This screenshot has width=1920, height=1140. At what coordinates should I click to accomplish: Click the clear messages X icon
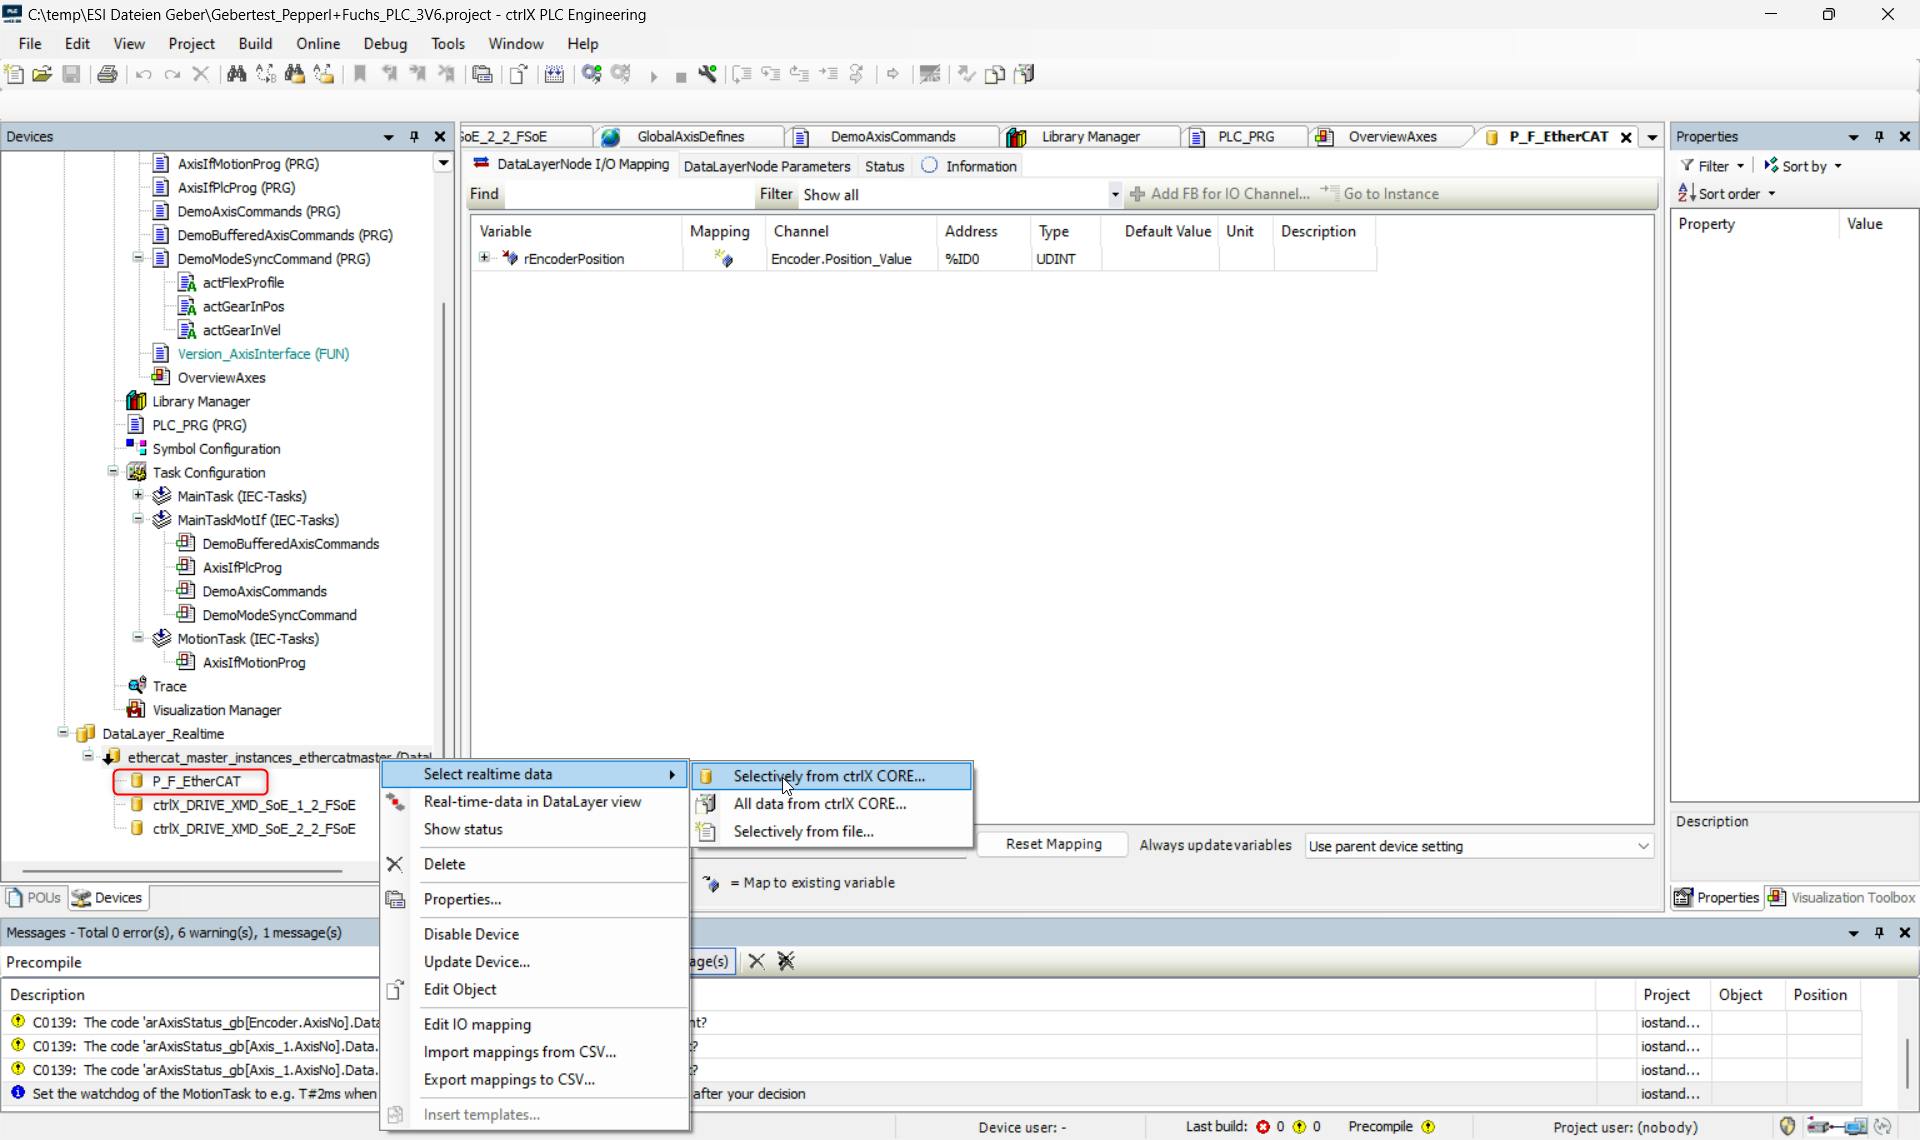click(x=756, y=961)
